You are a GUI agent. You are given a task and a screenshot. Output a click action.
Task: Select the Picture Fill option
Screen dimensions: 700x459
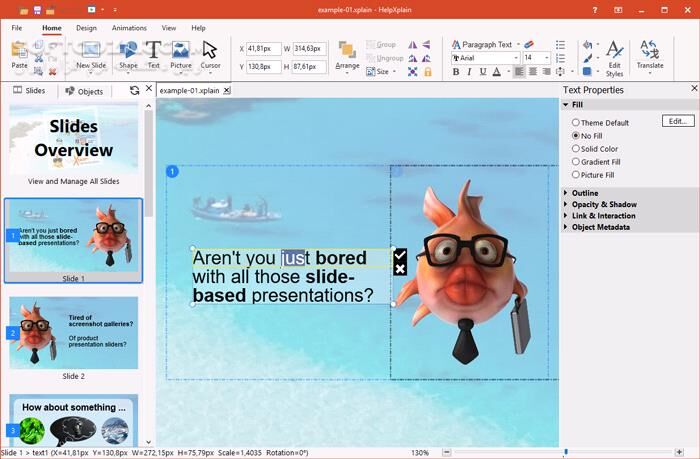[576, 175]
